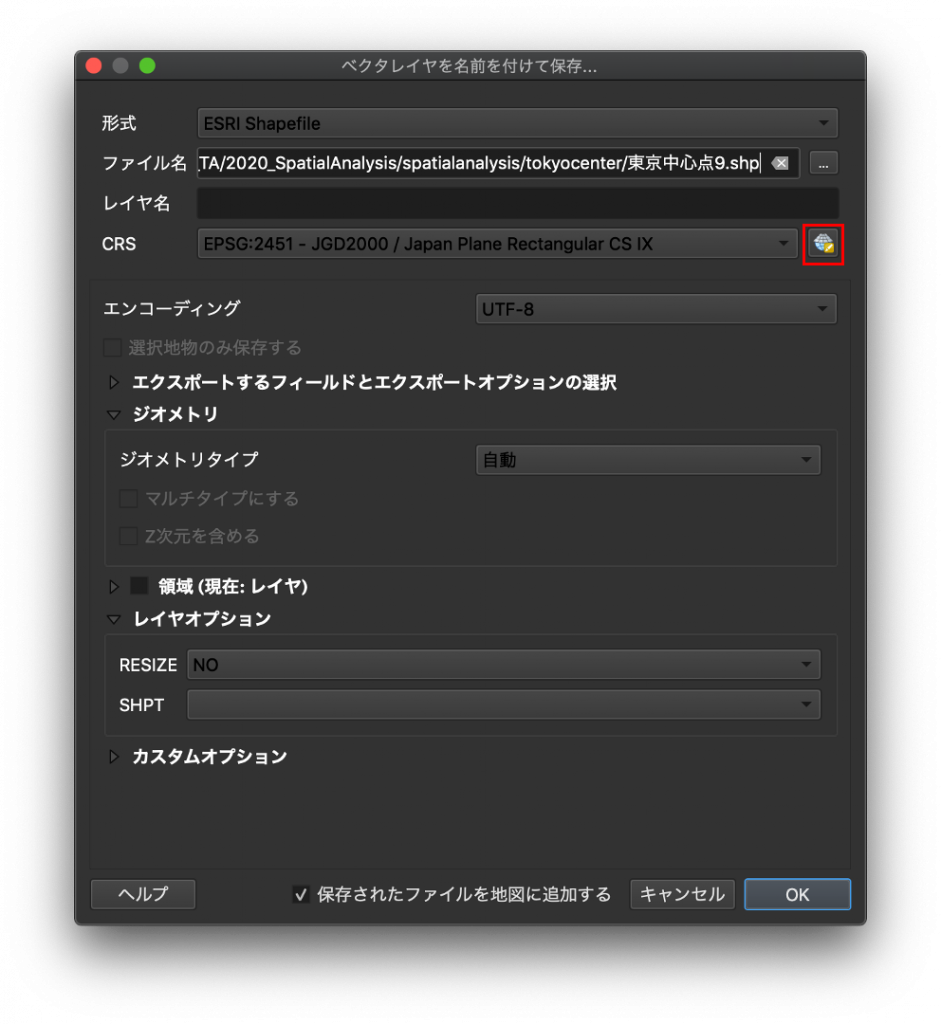Enable the 領域 extent checkbox
This screenshot has height=1024, width=941.
click(139, 586)
